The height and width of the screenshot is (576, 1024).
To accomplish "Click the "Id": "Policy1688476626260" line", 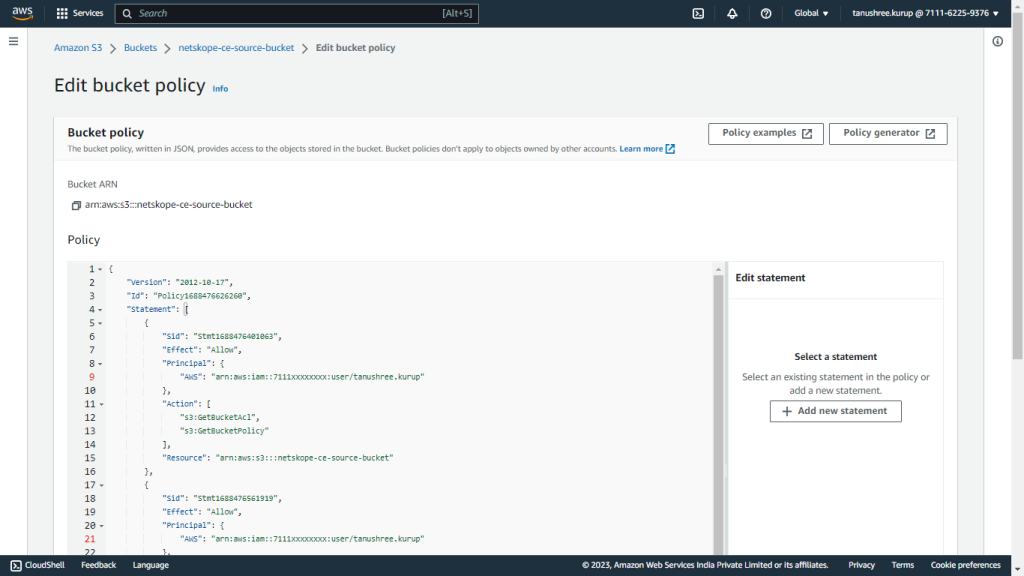I will click(189, 296).
